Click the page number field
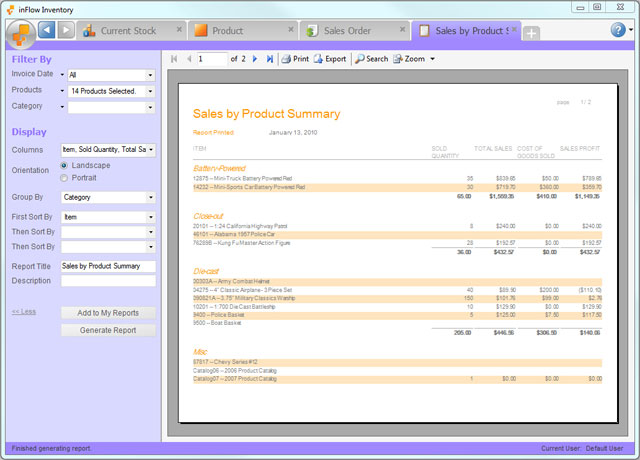This screenshot has height=460, width=640. coord(211,59)
